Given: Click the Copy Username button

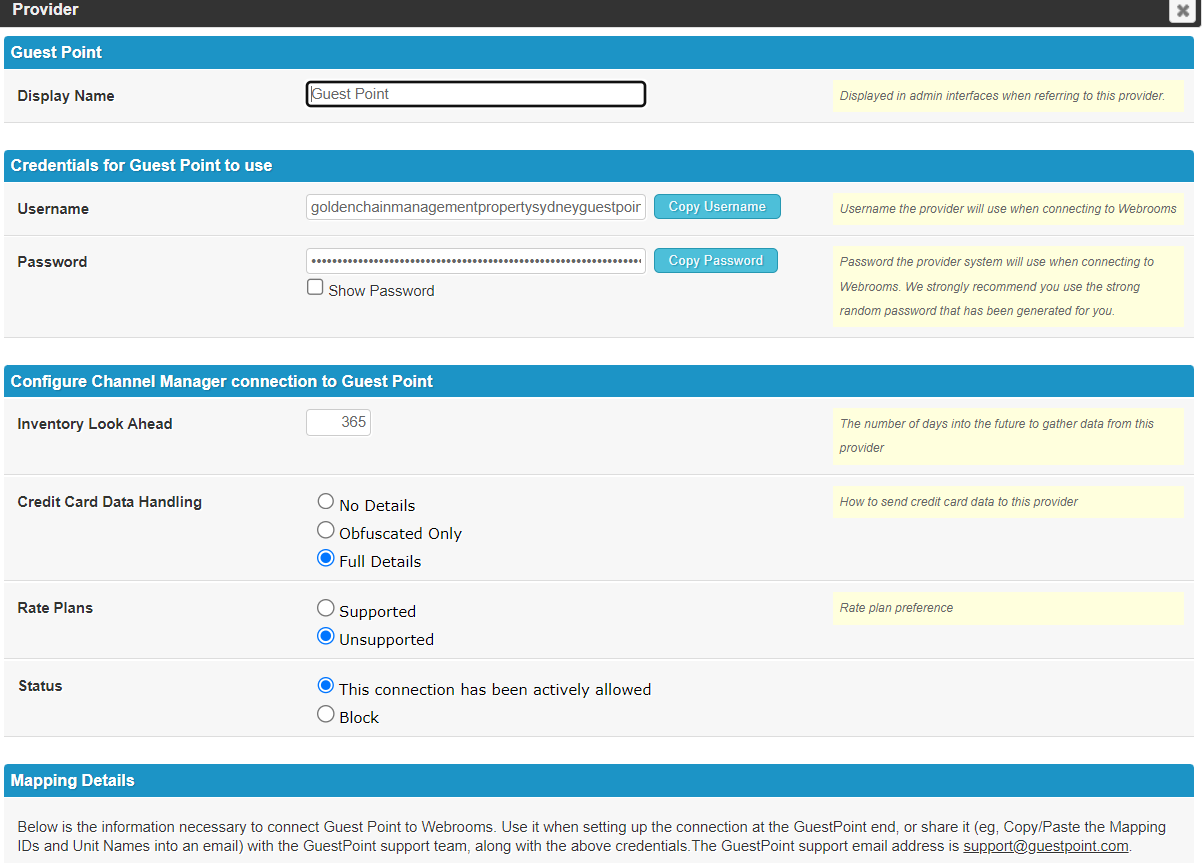Looking at the screenshot, I should coord(717,207).
